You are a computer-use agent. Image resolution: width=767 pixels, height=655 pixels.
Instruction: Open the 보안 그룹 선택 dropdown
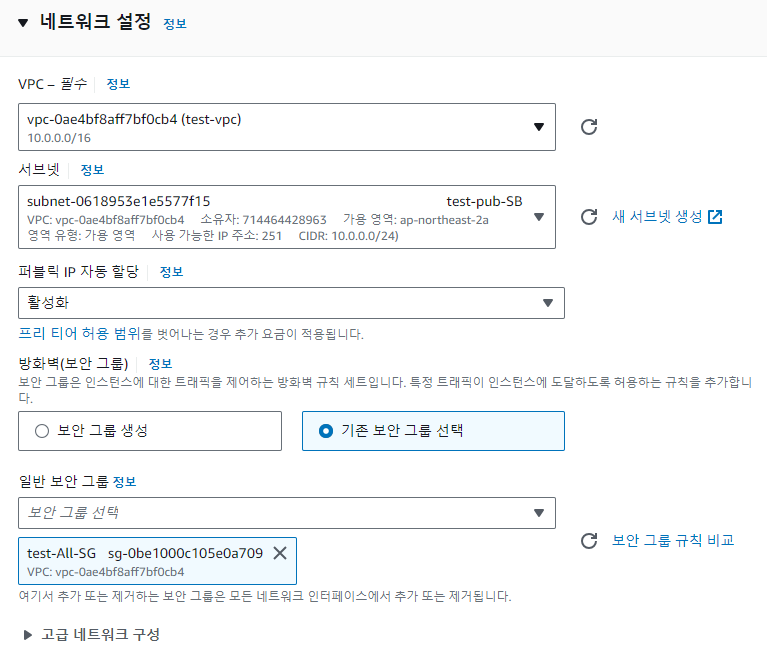(287, 513)
